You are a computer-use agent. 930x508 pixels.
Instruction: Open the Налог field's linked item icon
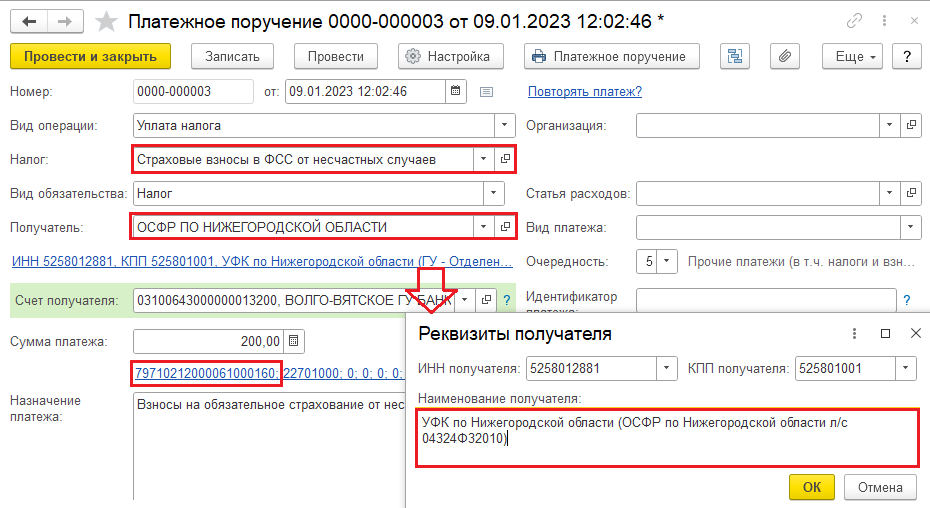click(505, 159)
